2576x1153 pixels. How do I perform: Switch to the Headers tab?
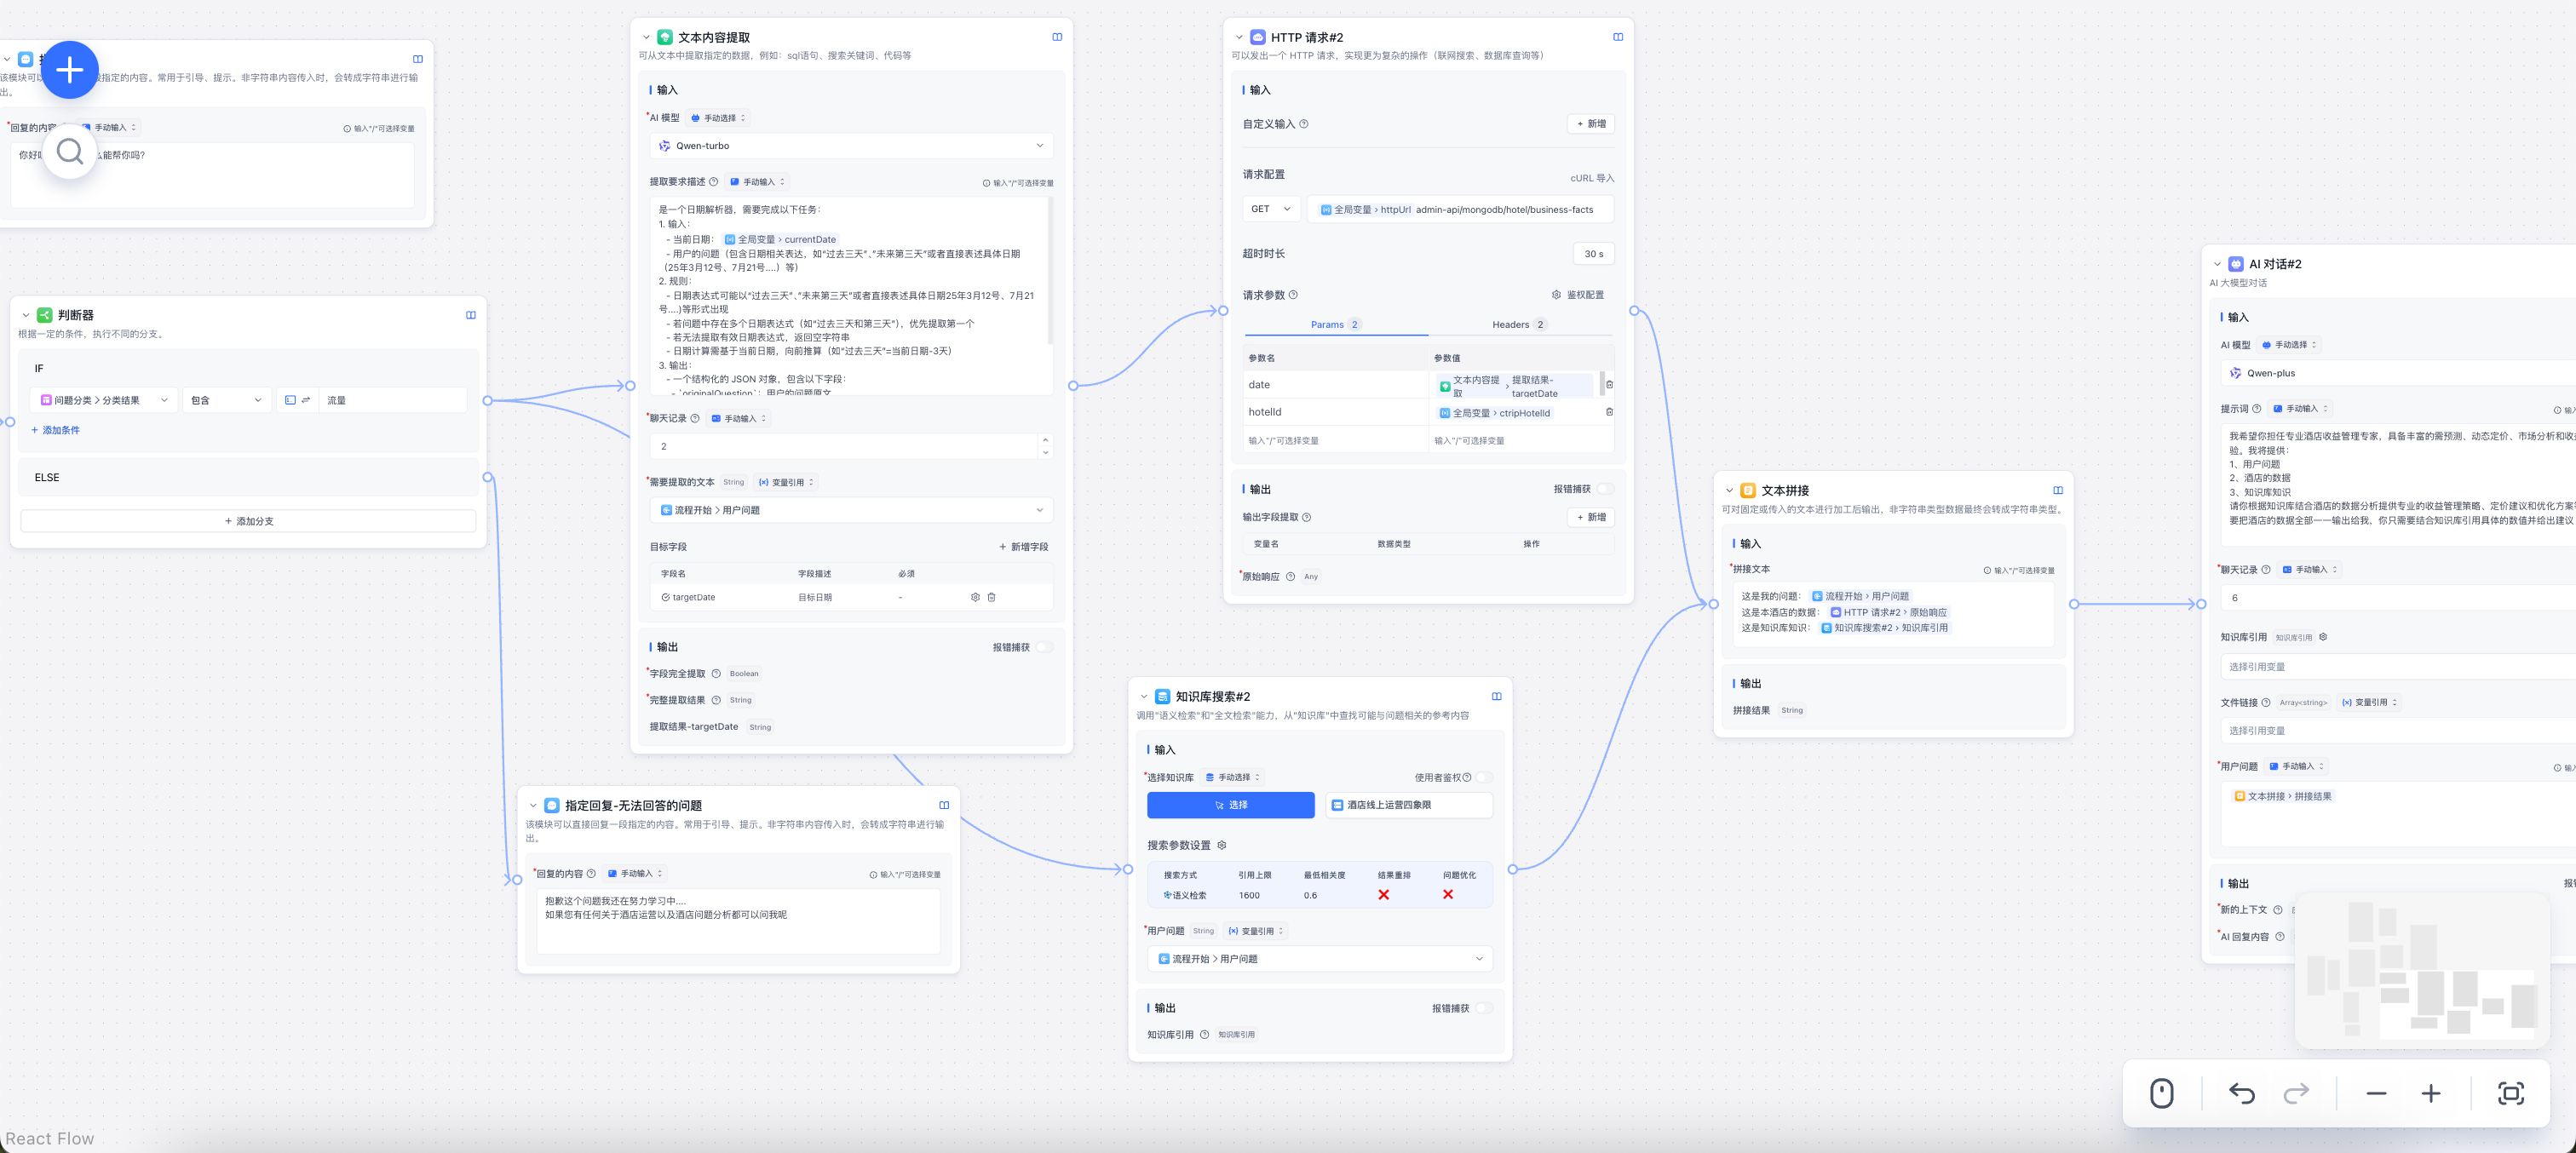click(1518, 324)
